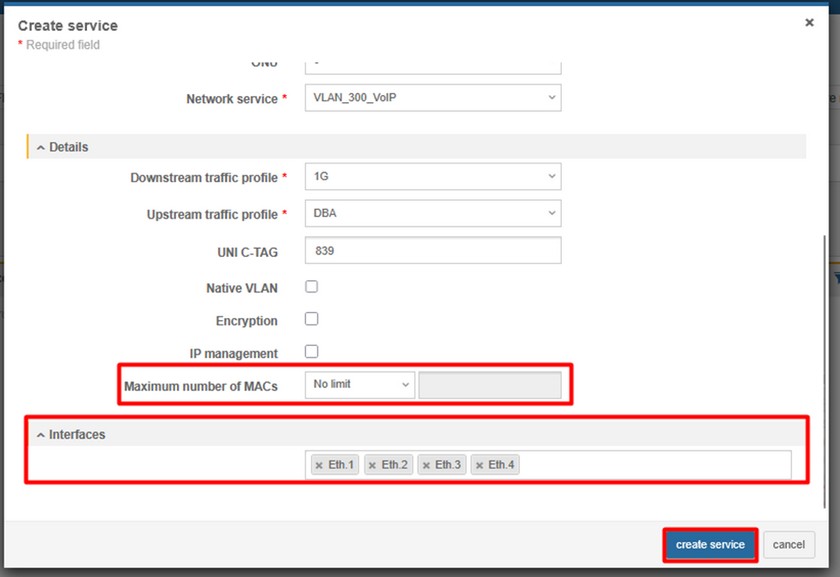Remove the Eth.4 interface tag
The width and height of the screenshot is (840, 577).
(479, 465)
